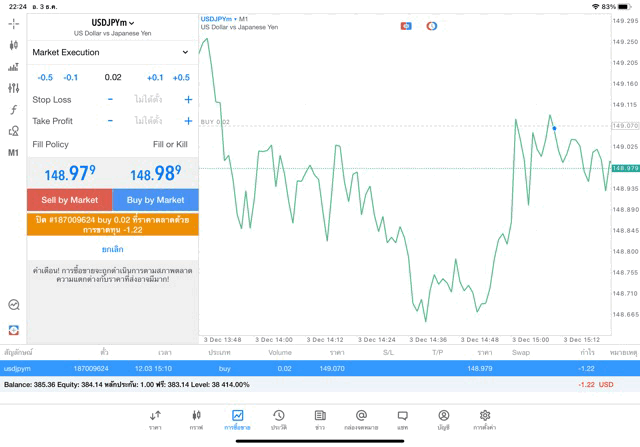This screenshot has height=447, width=640.
Task: Open chart settings sliders icon
Action: click(13, 88)
